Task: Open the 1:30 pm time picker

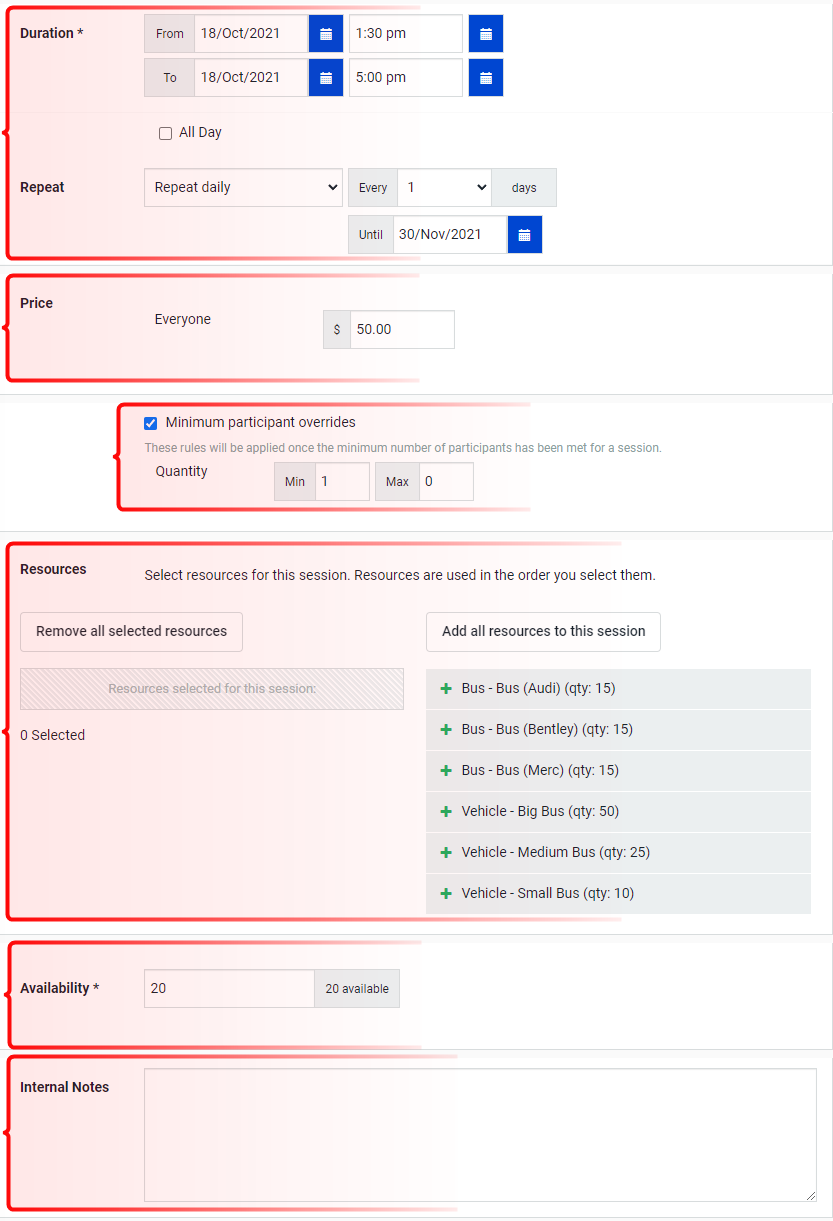Action: point(485,33)
